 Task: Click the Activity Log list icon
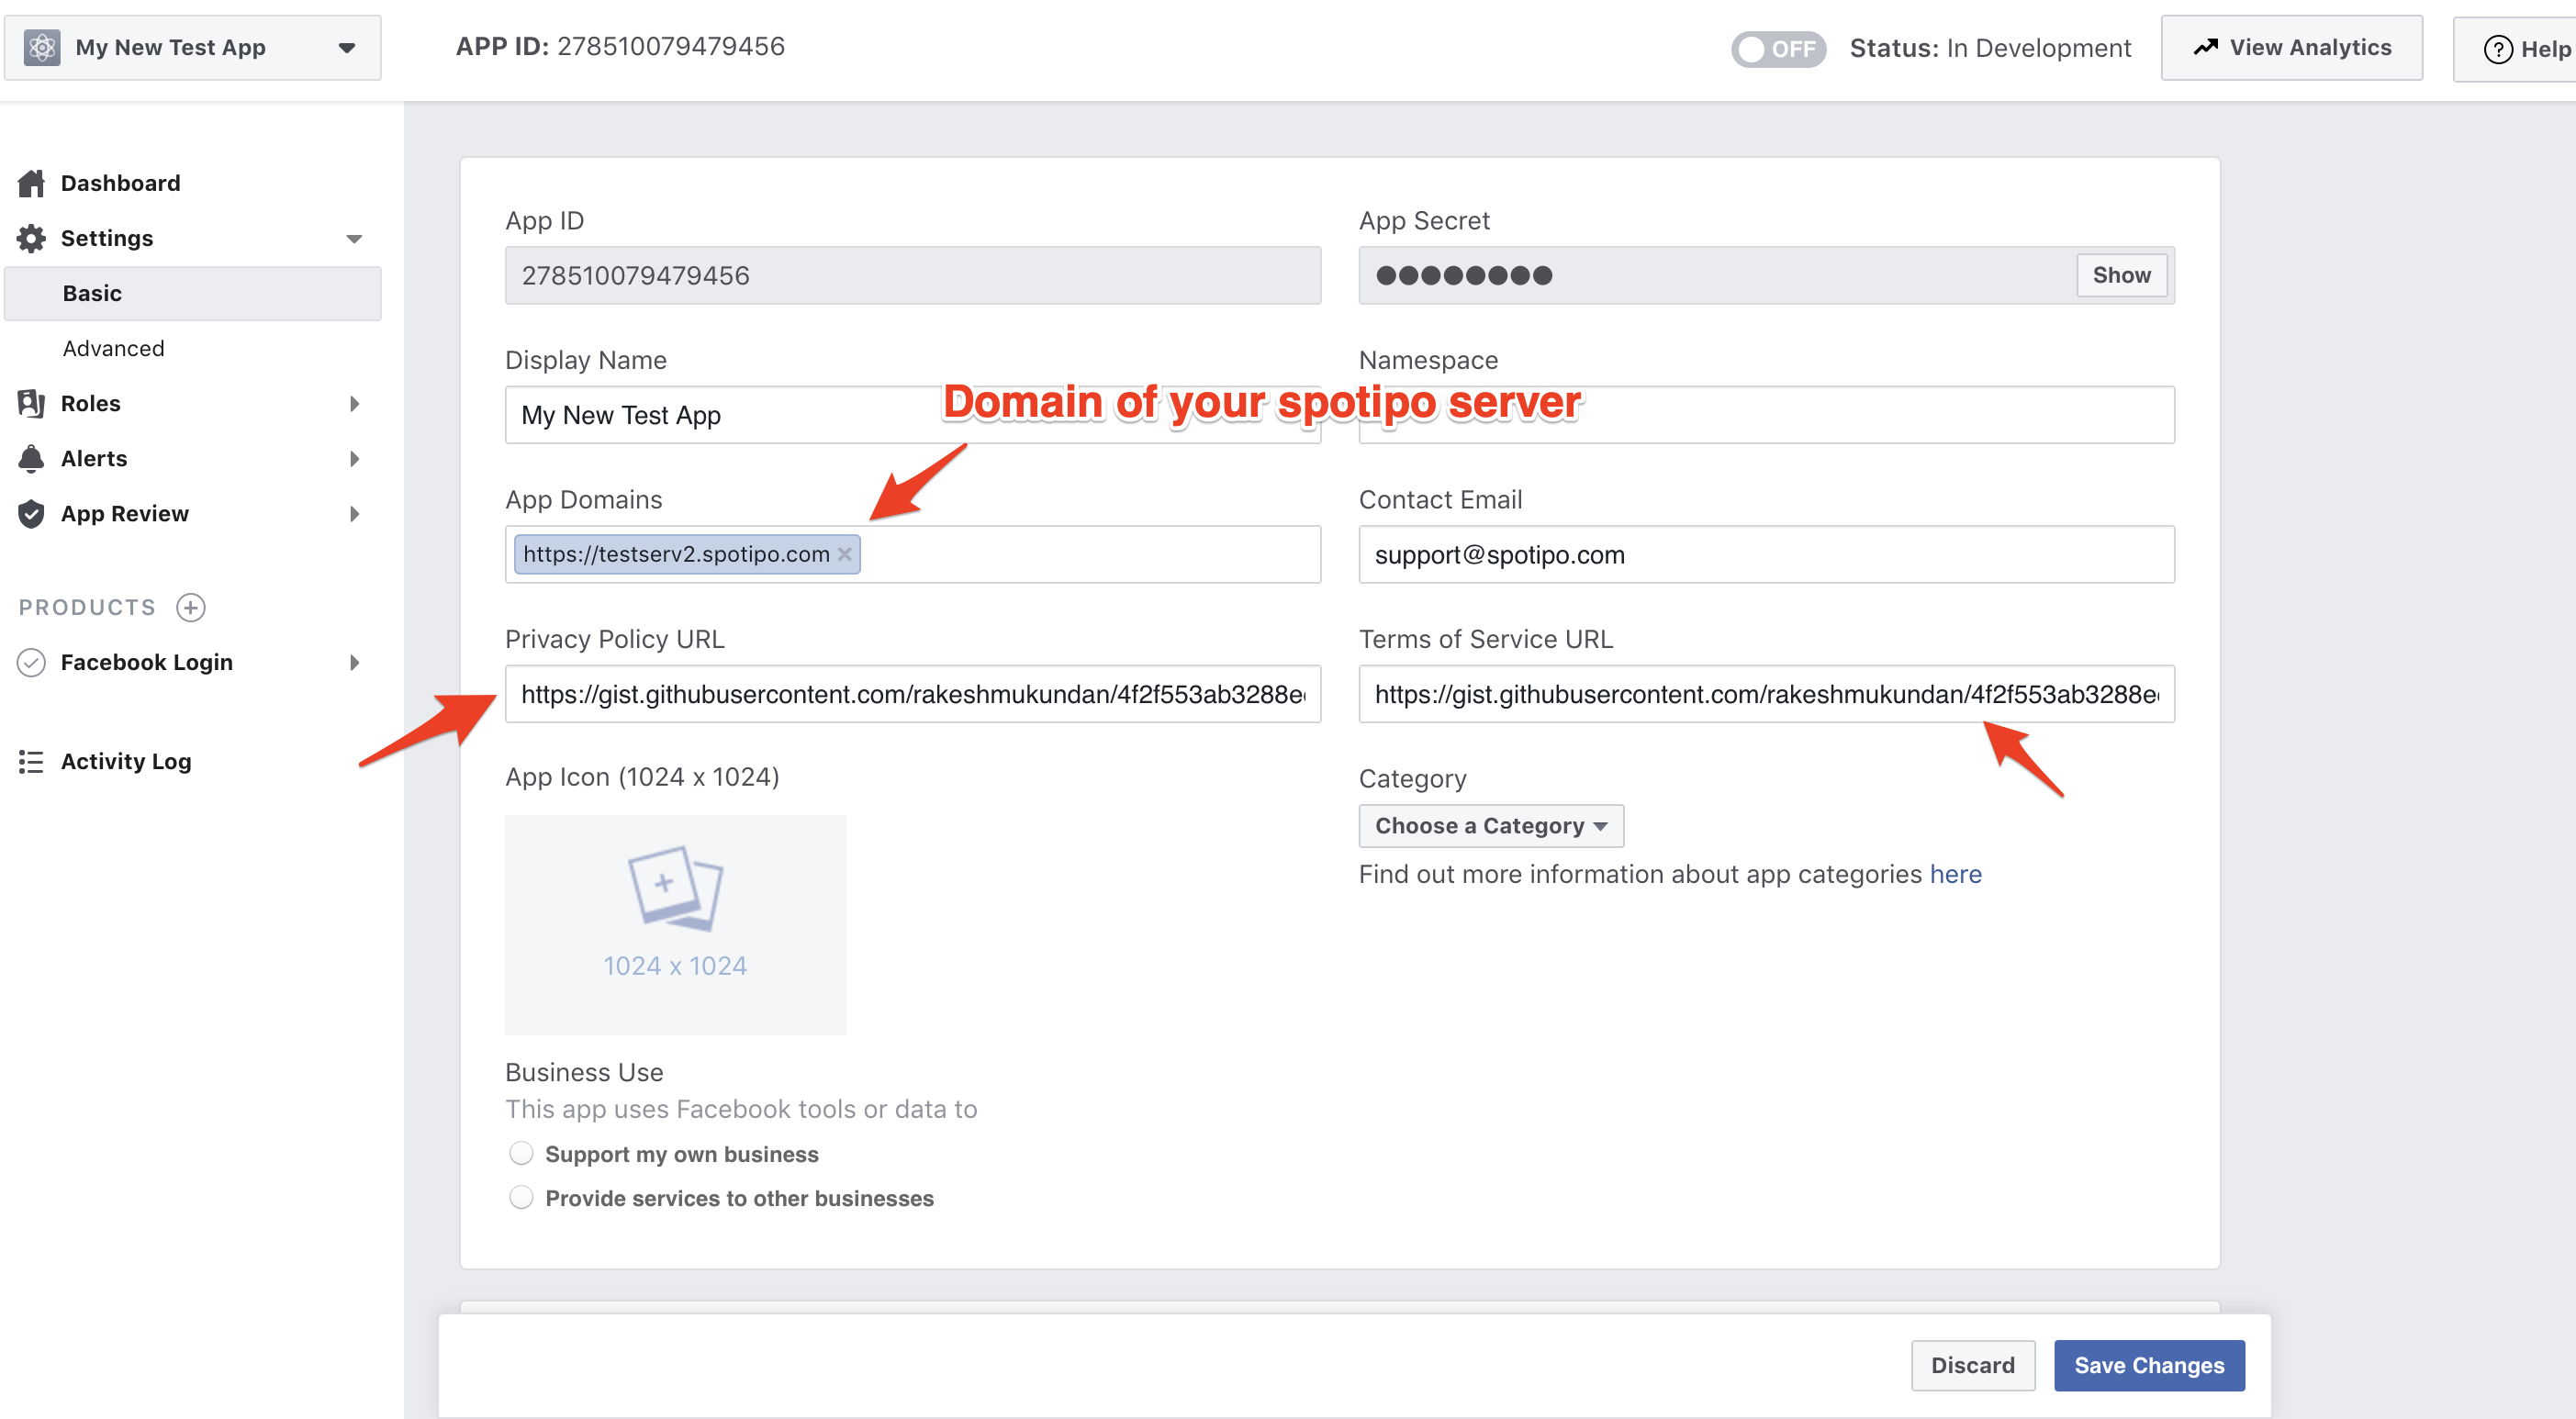[x=31, y=762]
